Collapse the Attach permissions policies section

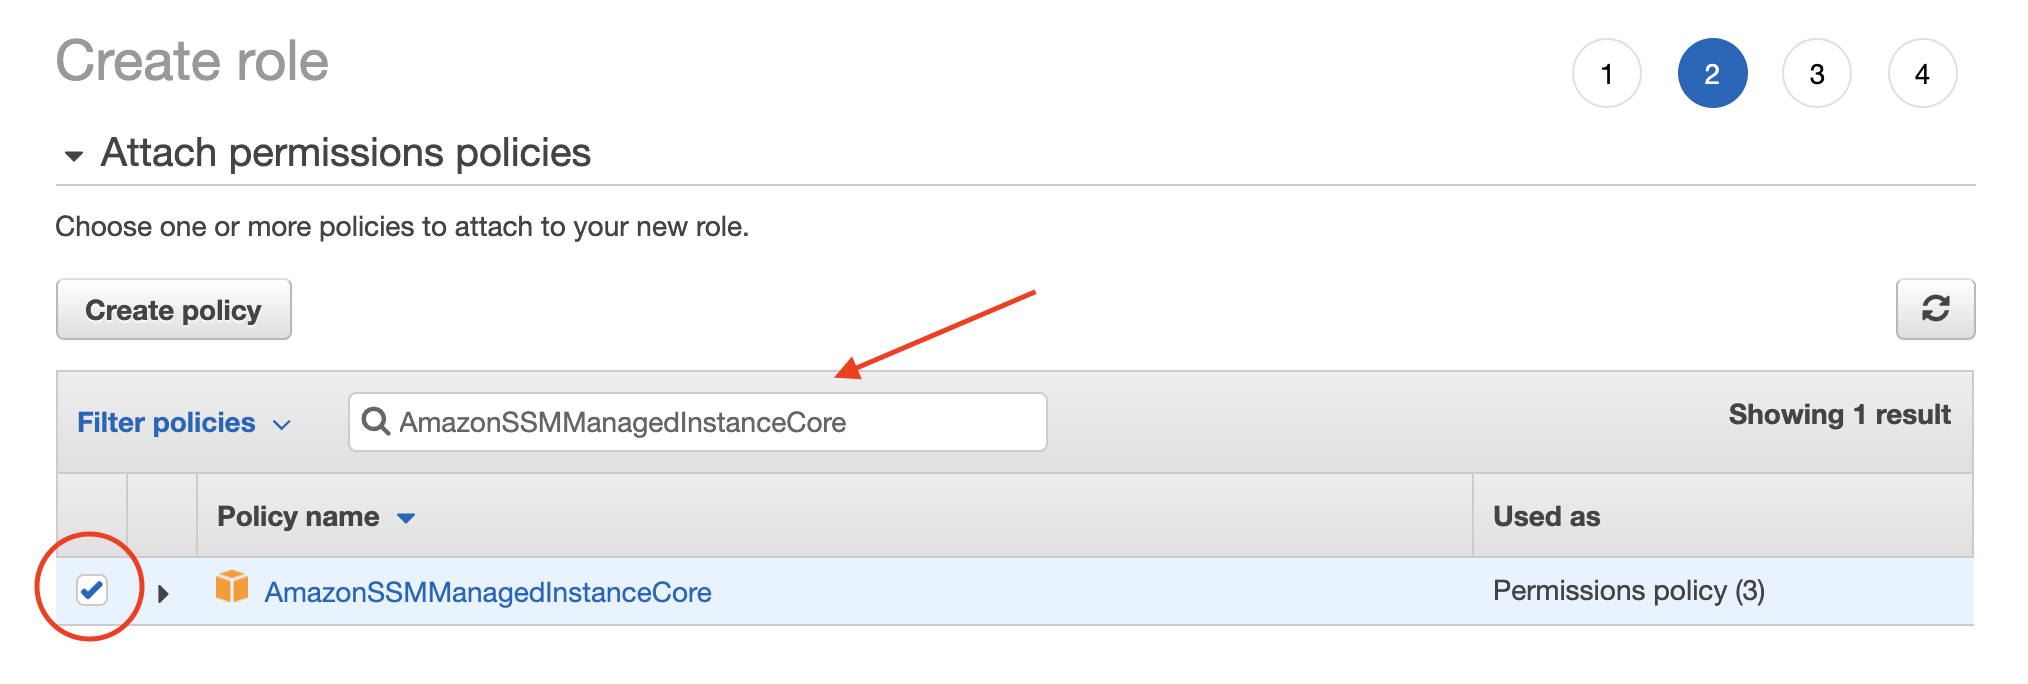pos(73,155)
